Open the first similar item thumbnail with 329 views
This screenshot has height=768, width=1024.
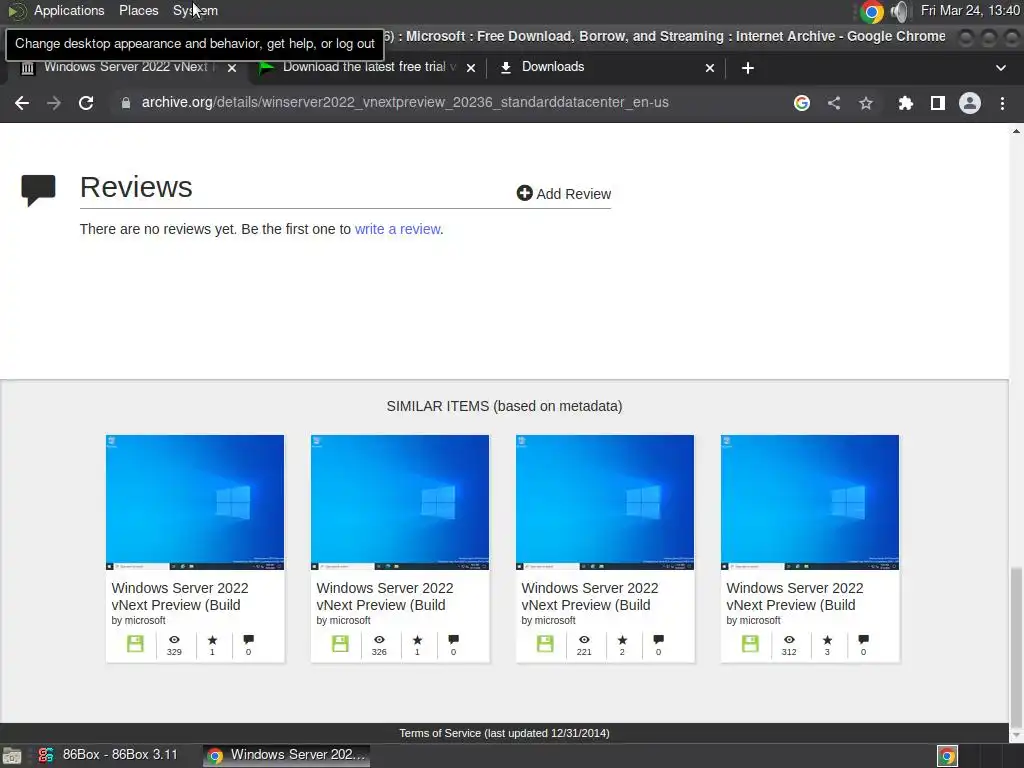[x=195, y=502]
